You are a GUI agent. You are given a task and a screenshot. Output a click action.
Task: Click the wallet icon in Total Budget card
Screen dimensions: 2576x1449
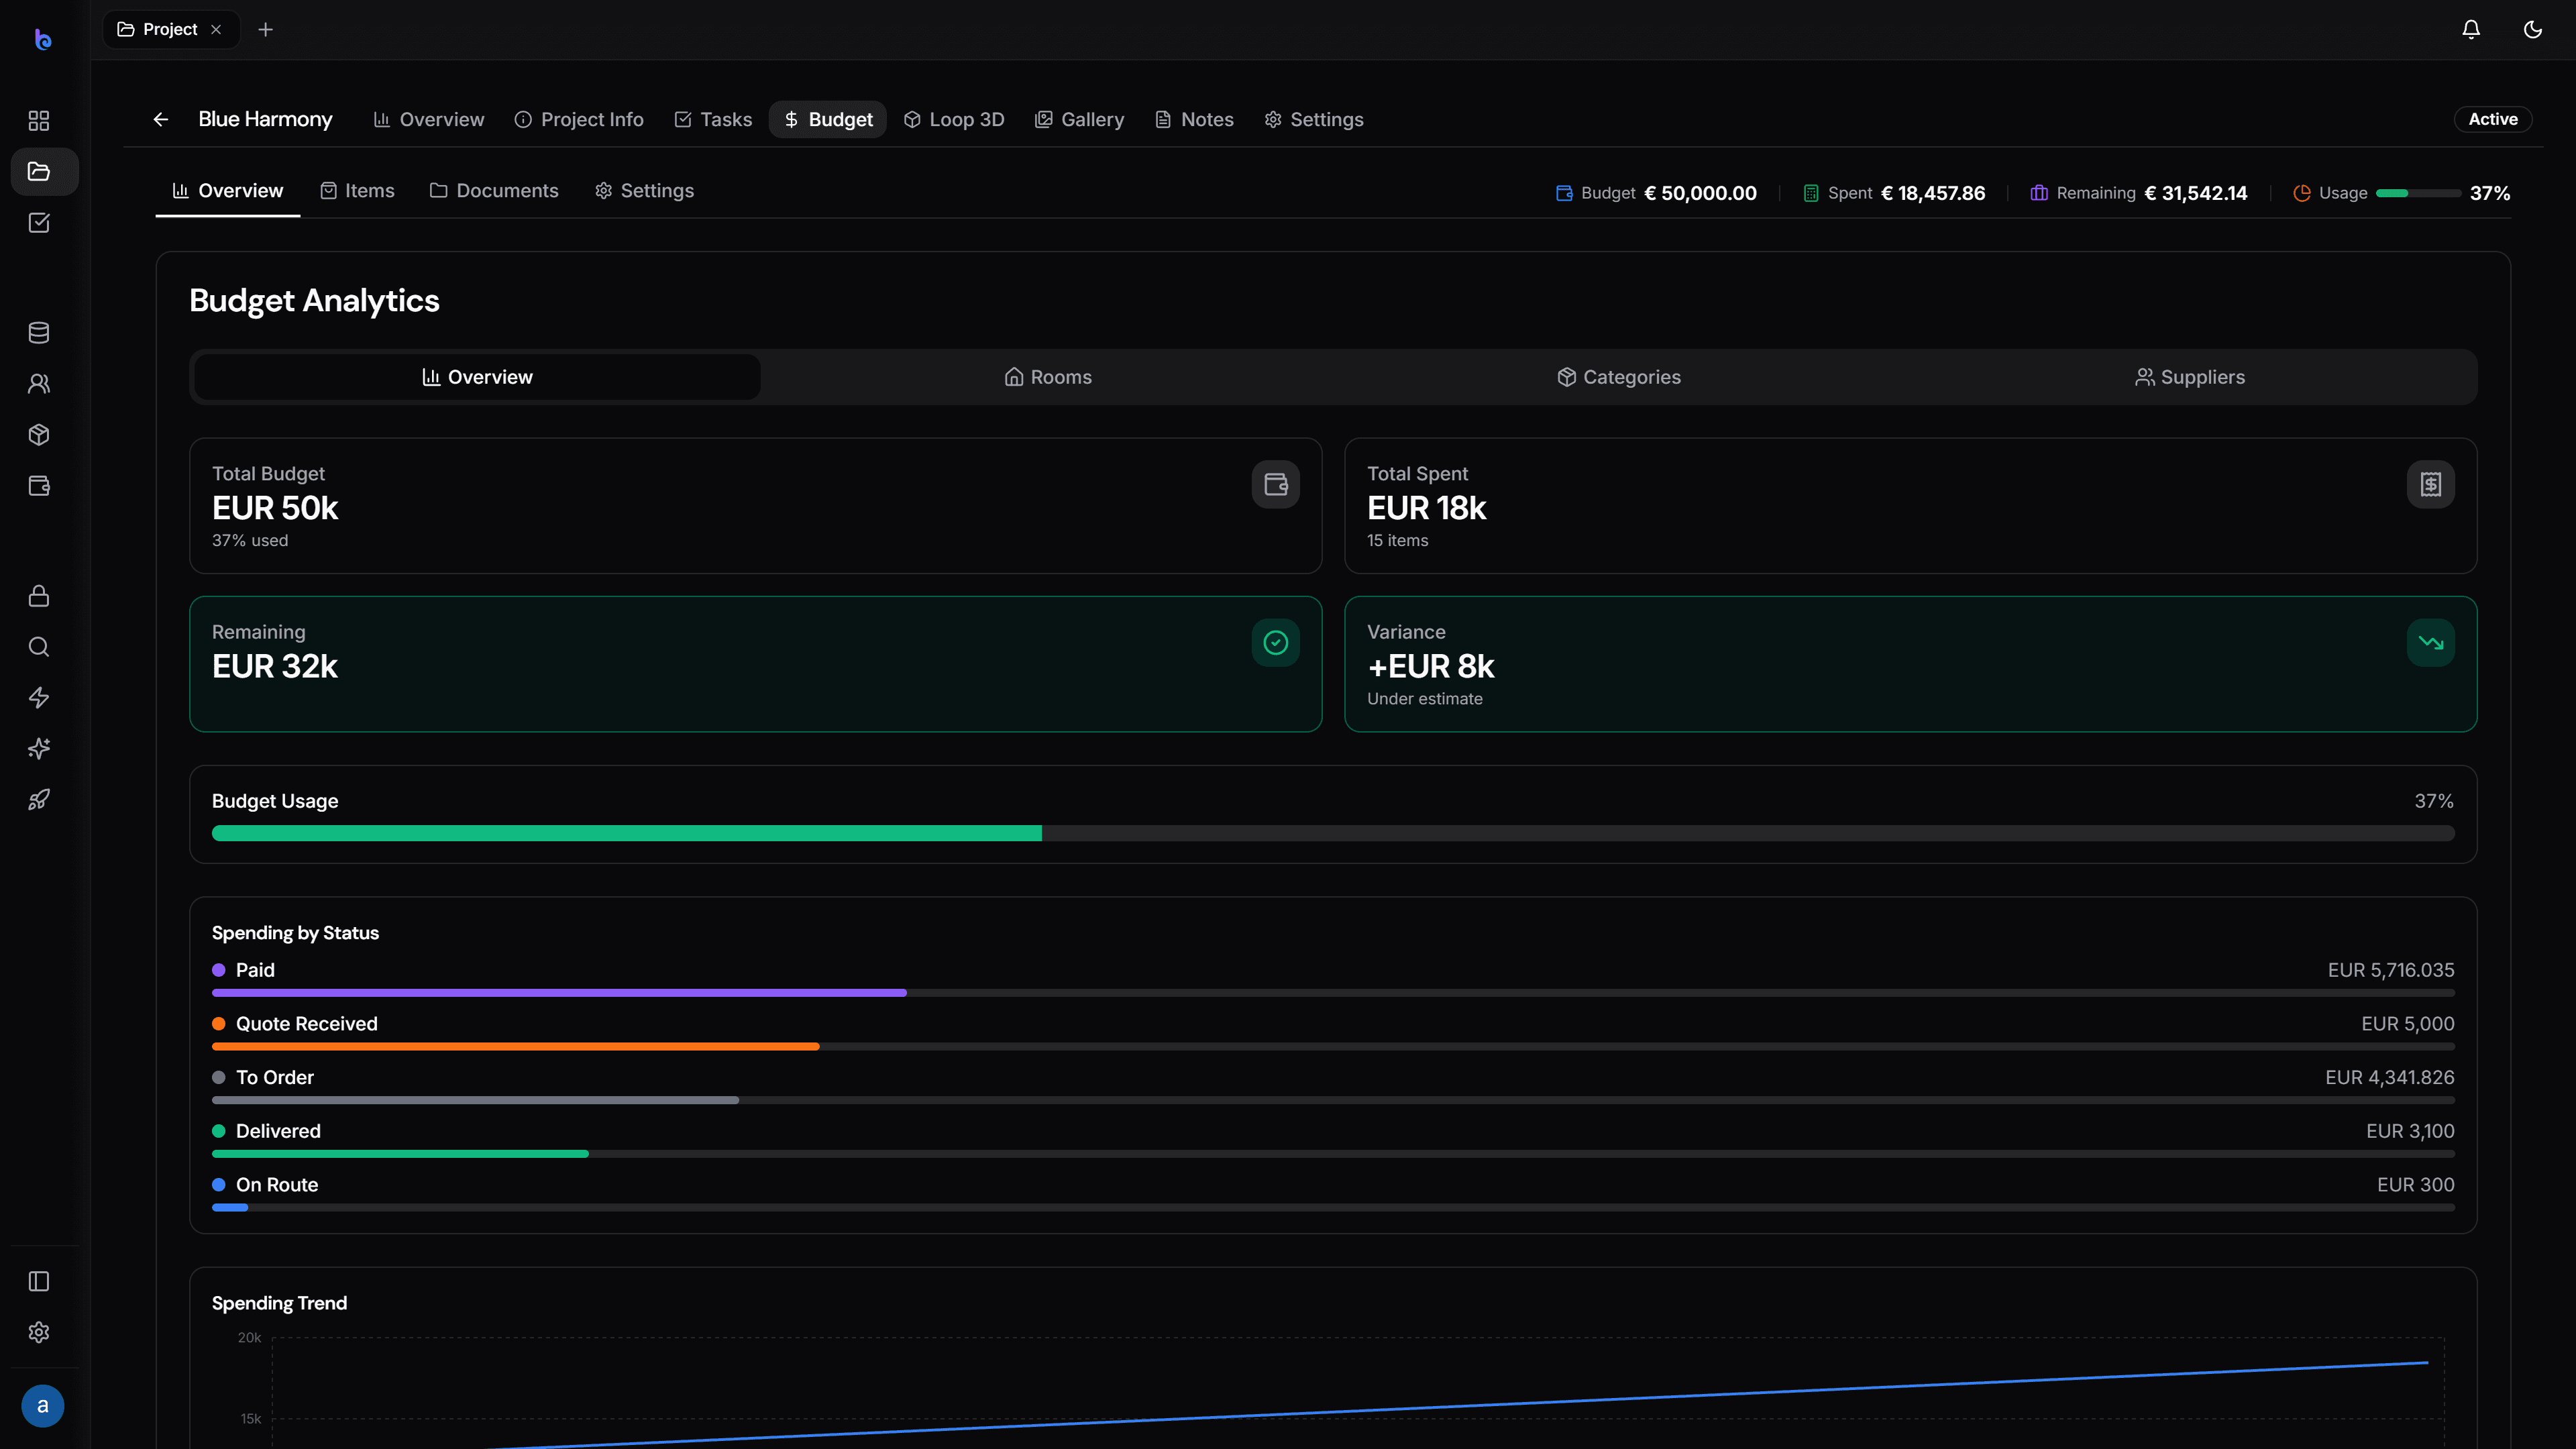1275,484
